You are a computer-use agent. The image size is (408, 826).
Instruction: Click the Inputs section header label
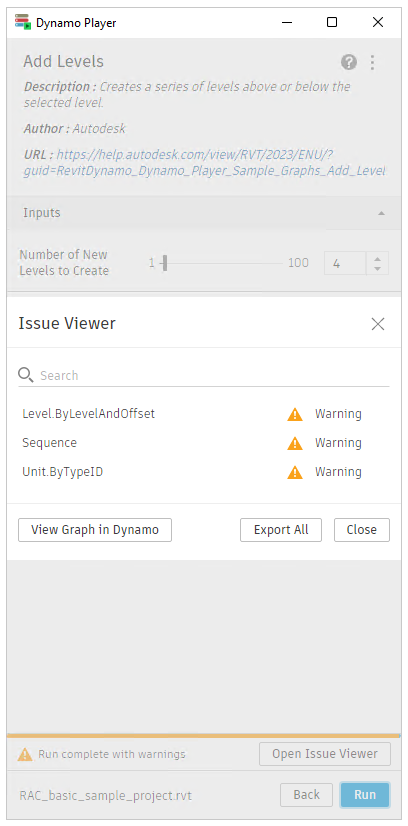[42, 213]
